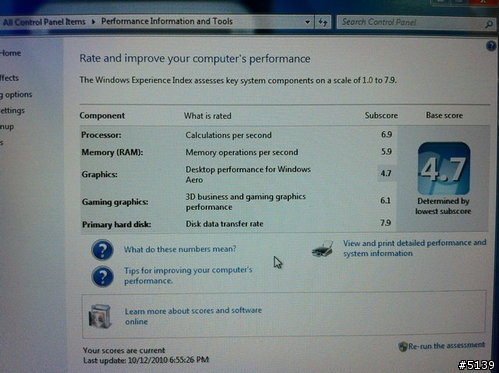Viewport: 499px width, 373px height.
Task: Click the software box icon beside Learn more
Action: click(x=100, y=316)
